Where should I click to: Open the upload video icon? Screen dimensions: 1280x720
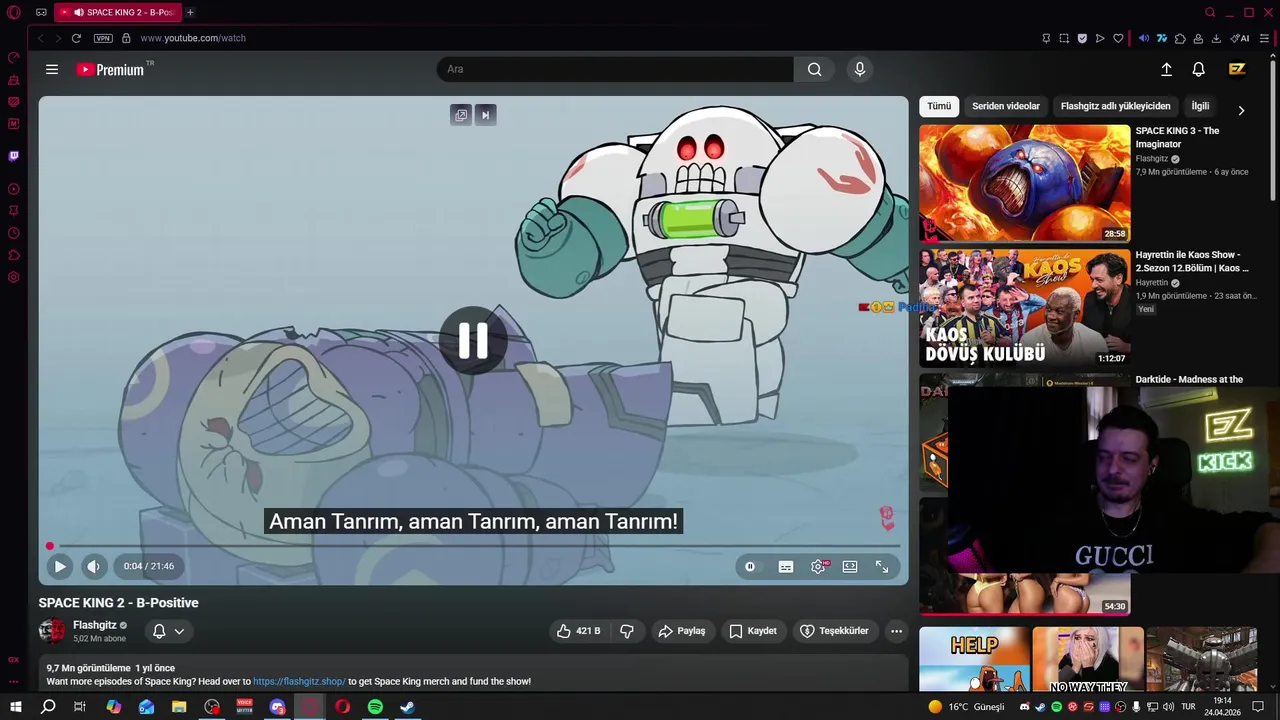pyautogui.click(x=1166, y=69)
